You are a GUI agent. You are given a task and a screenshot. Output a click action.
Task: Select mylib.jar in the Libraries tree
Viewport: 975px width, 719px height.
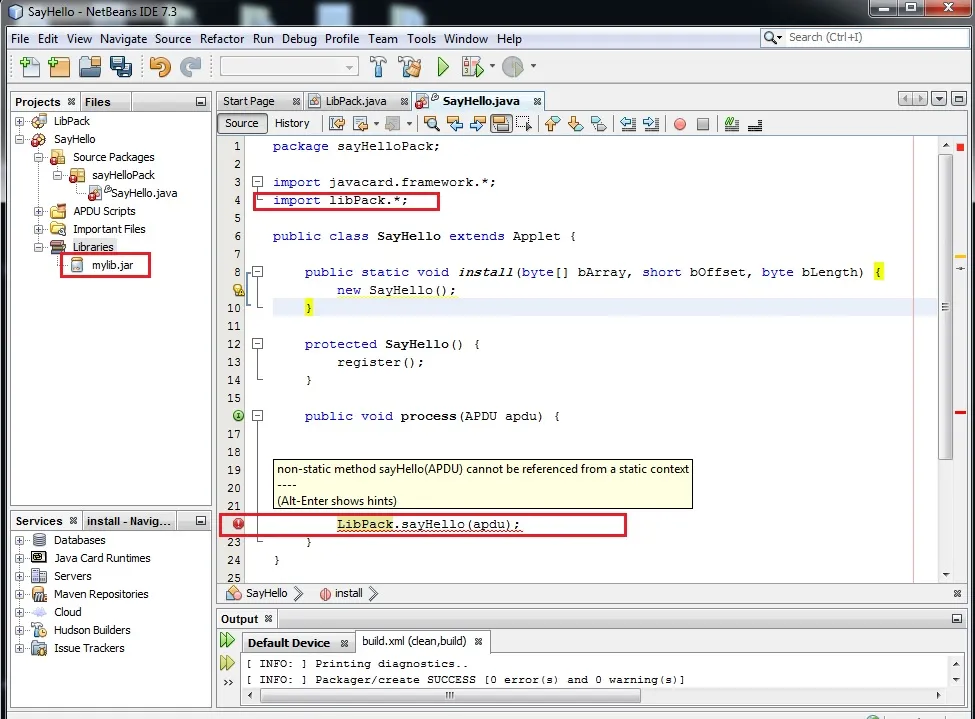112,265
